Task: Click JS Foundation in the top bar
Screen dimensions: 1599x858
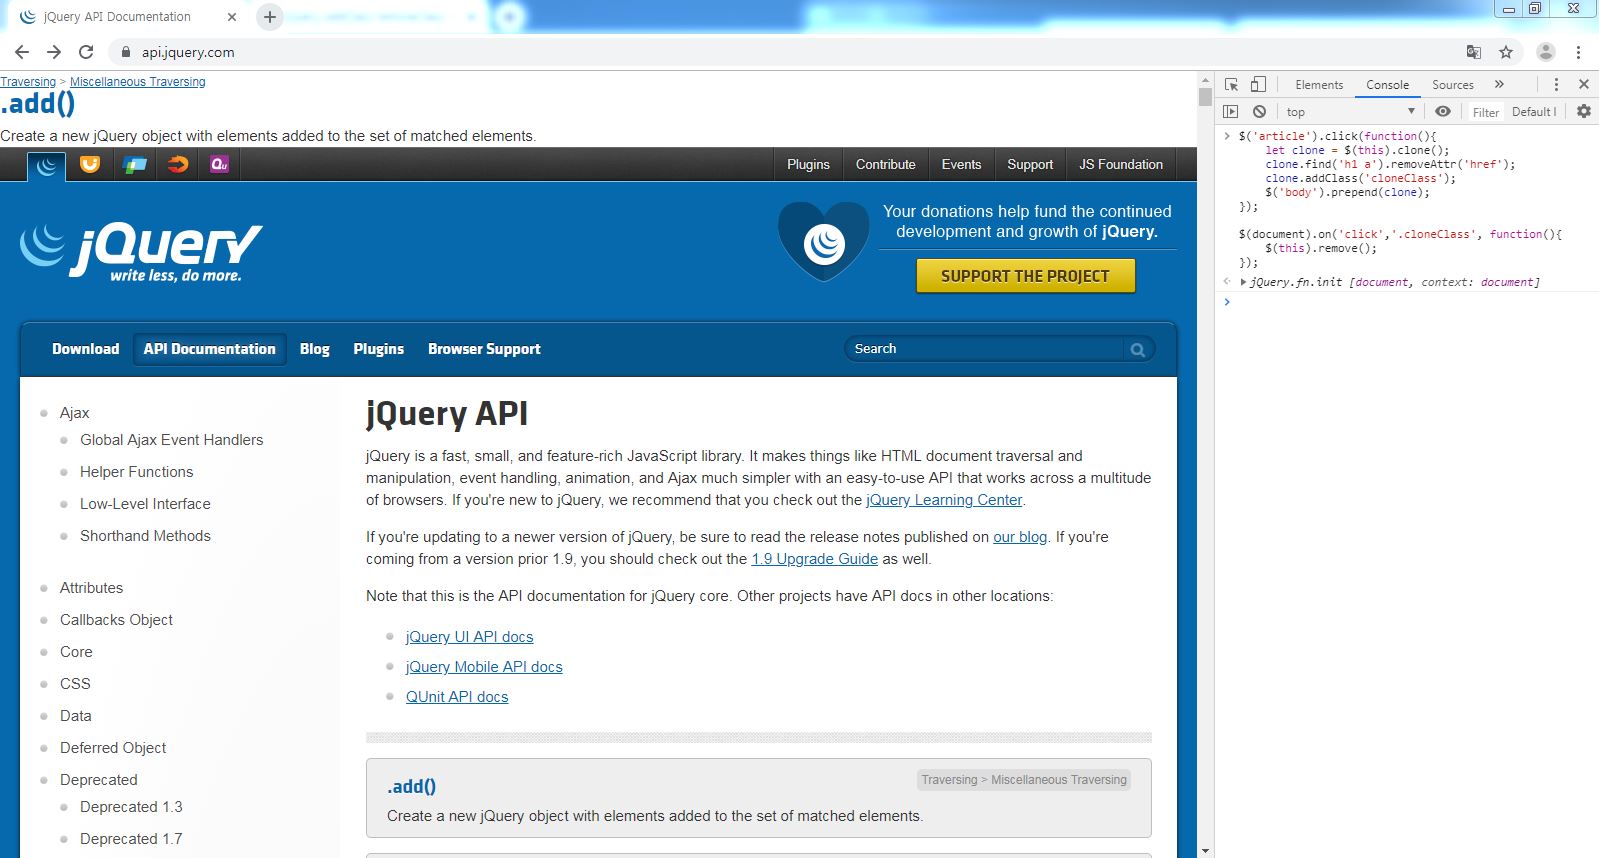Action: coord(1121,165)
